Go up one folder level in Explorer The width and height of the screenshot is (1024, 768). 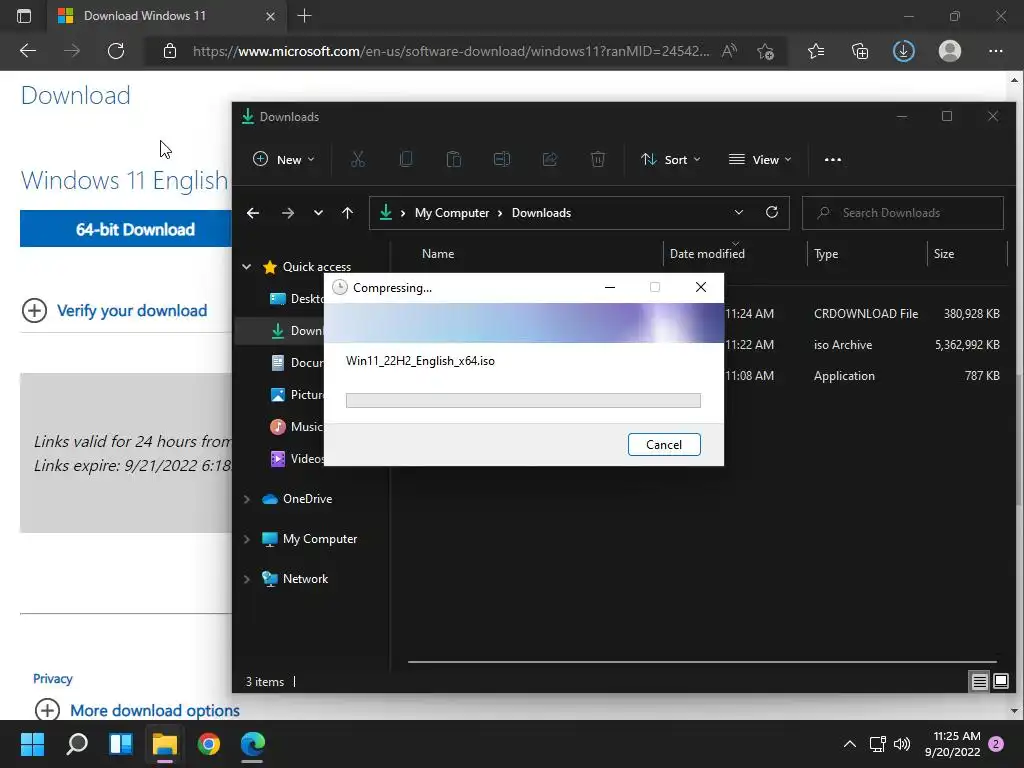(x=347, y=213)
